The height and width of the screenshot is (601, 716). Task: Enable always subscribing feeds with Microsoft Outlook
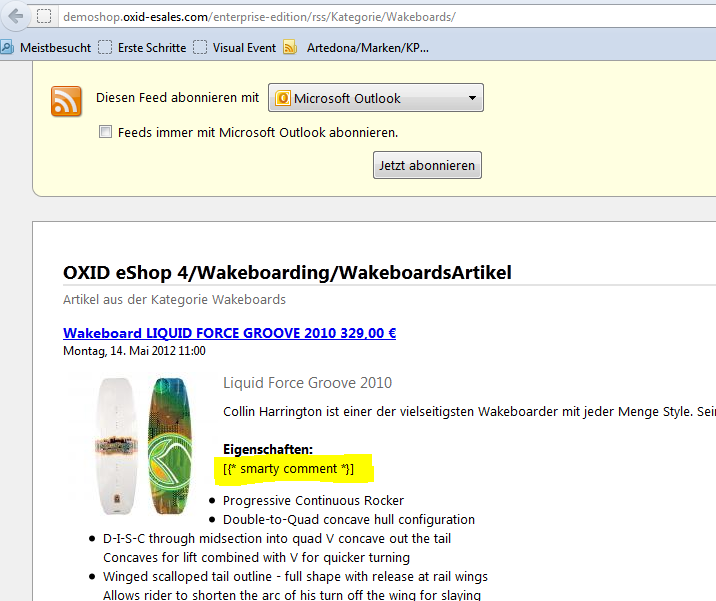click(x=105, y=132)
